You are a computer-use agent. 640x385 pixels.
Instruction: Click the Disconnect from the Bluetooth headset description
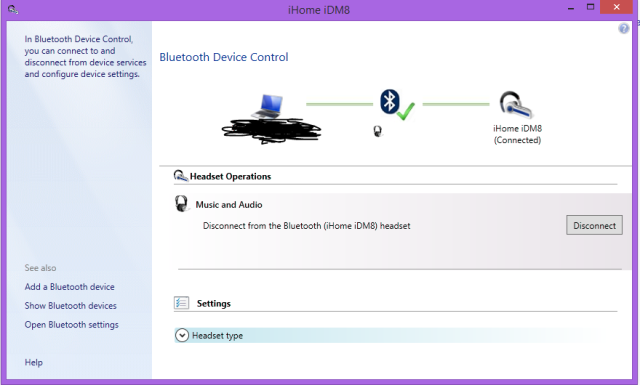307,226
